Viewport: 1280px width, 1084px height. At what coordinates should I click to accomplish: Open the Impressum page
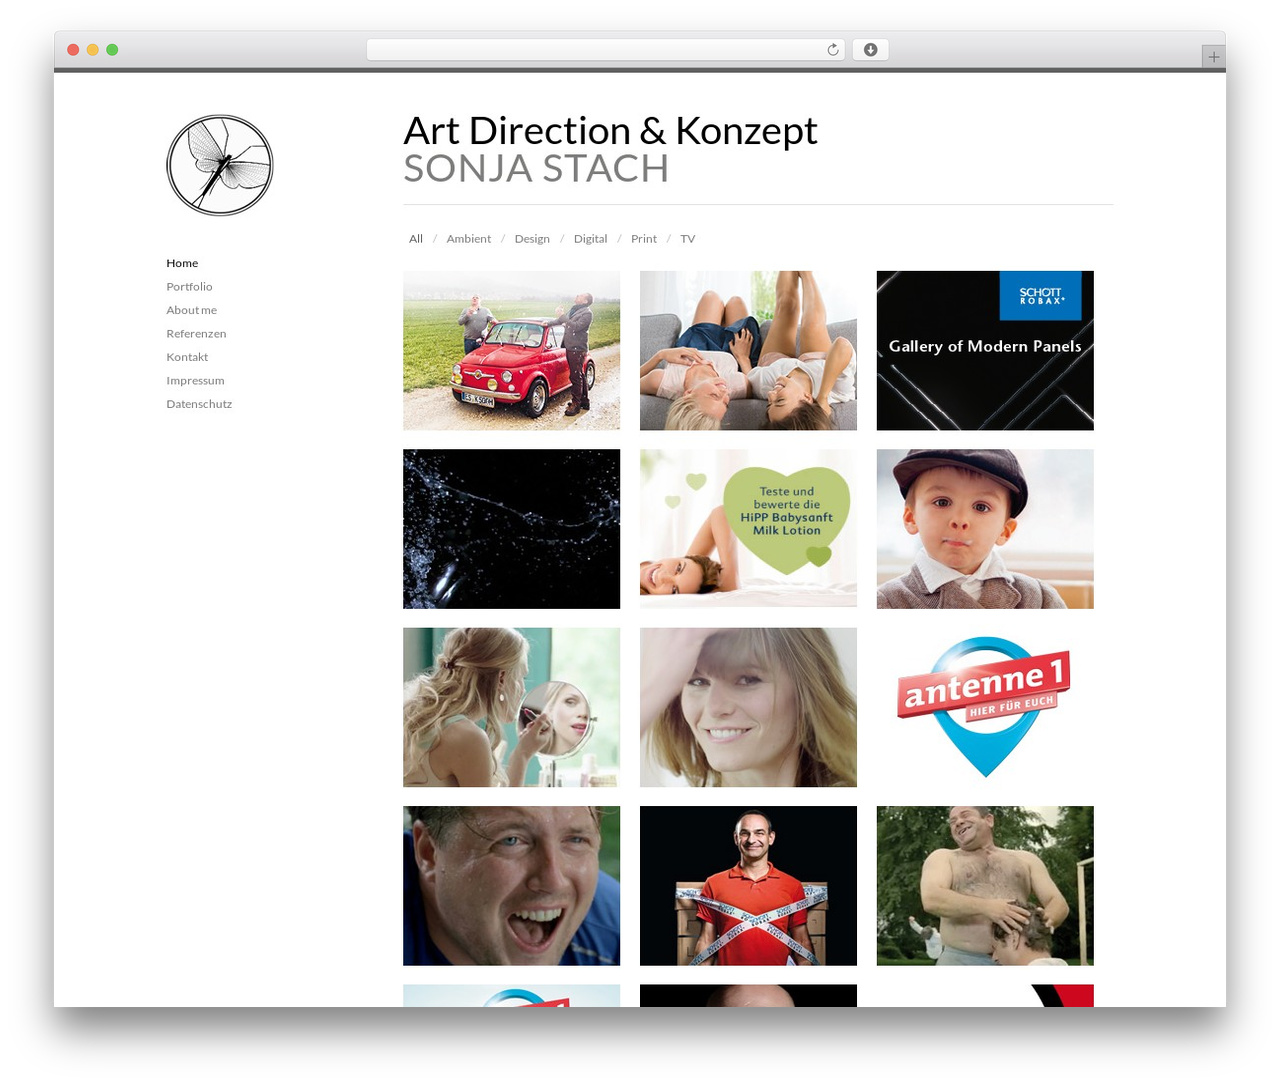pyautogui.click(x=195, y=381)
